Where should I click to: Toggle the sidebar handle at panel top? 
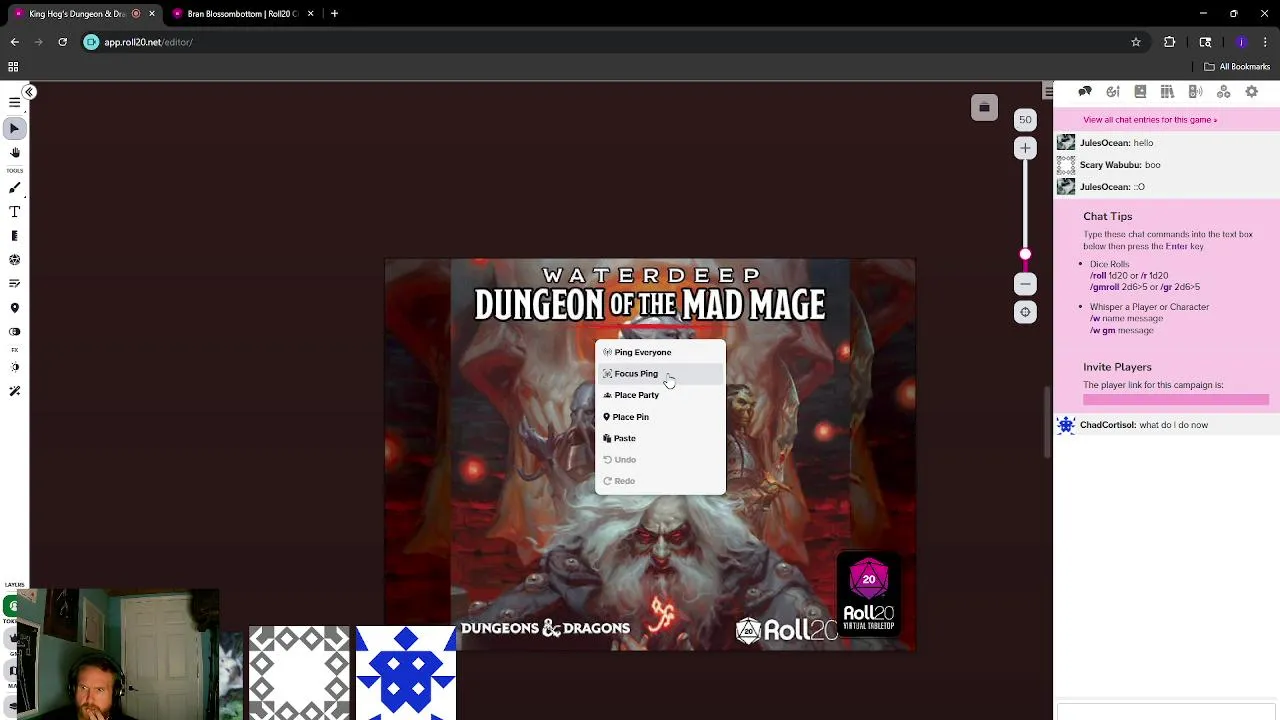[x=1048, y=92]
